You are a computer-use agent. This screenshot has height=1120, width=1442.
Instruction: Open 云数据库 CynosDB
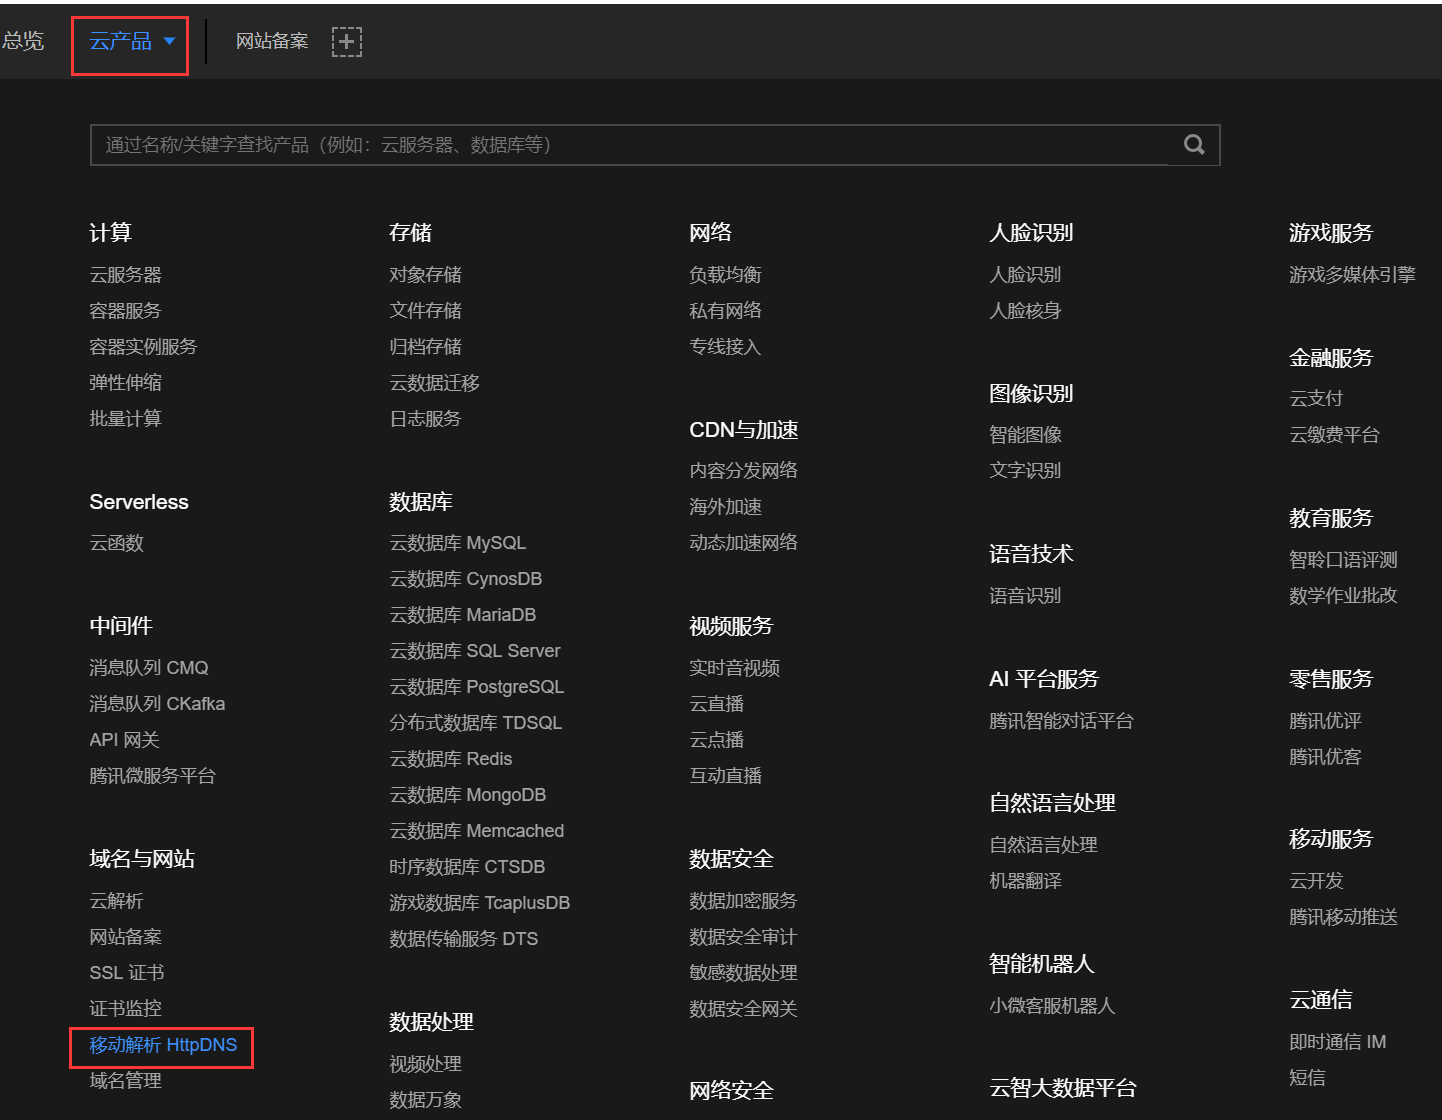(x=466, y=579)
